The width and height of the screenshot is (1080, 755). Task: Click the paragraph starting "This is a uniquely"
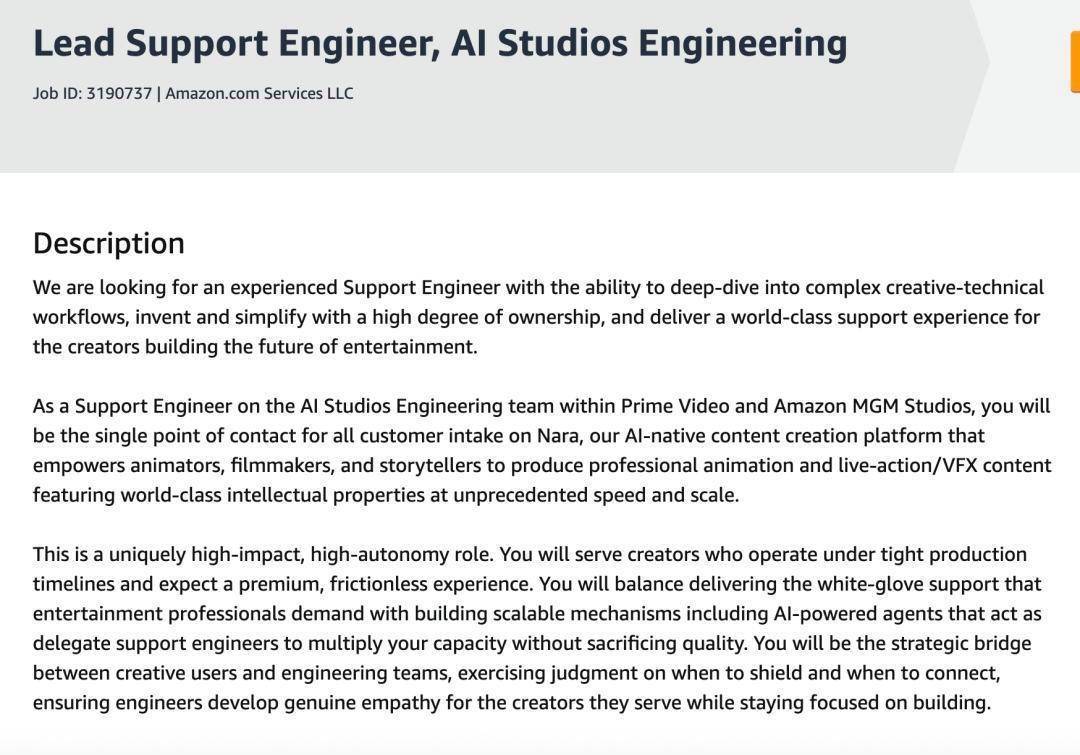(x=537, y=628)
